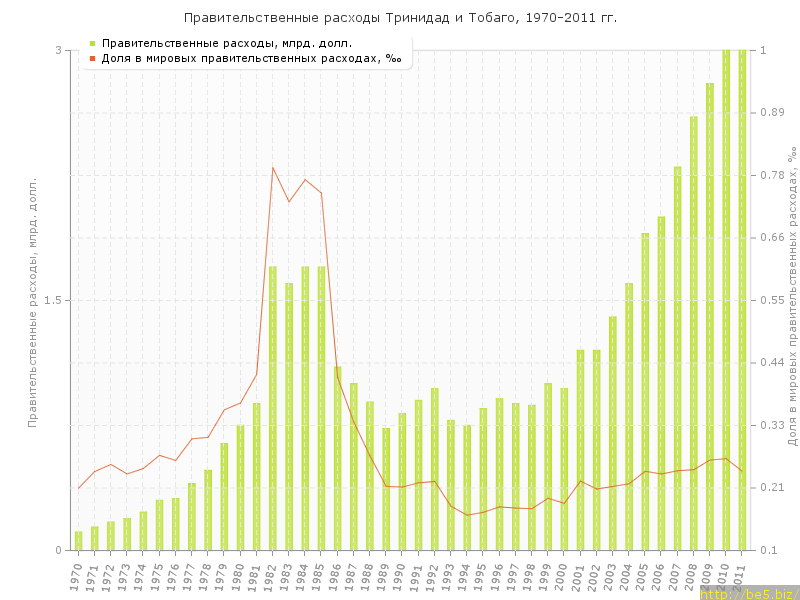
Task: Click the orange legend marker for world share
Action: click(92, 58)
